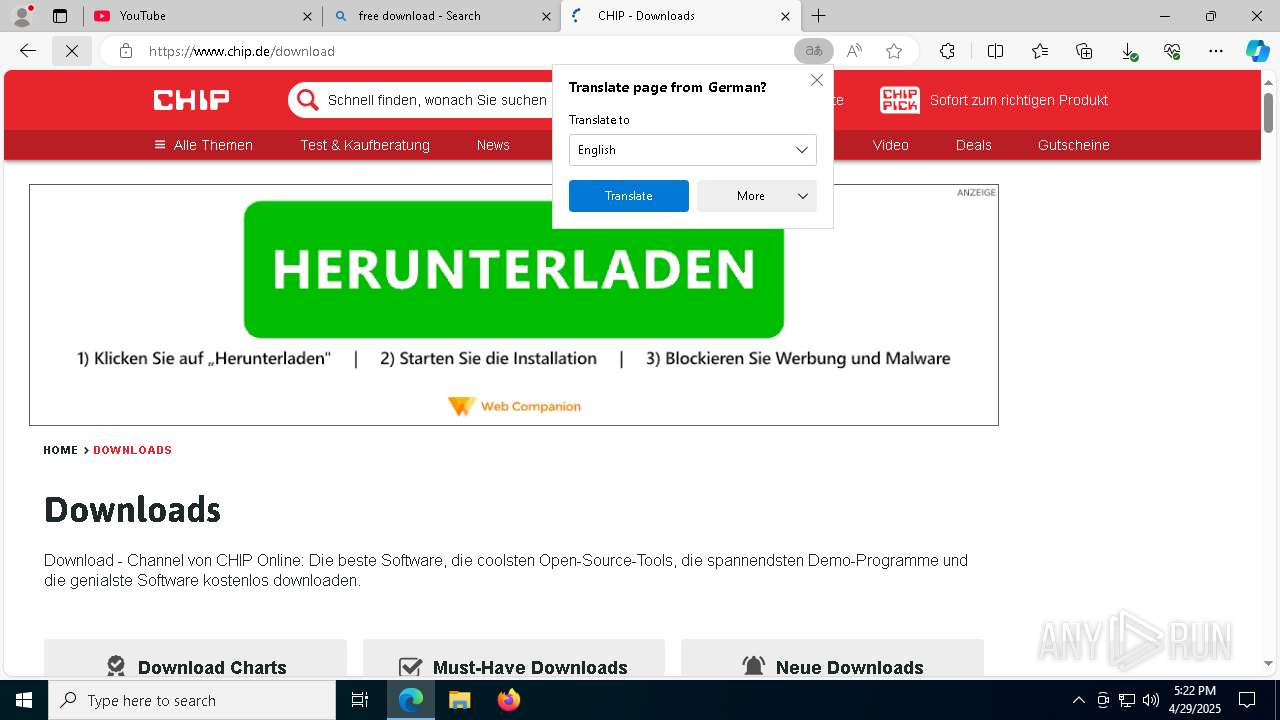Open File Explorer from the taskbar
The width and height of the screenshot is (1280, 720).
[459, 700]
